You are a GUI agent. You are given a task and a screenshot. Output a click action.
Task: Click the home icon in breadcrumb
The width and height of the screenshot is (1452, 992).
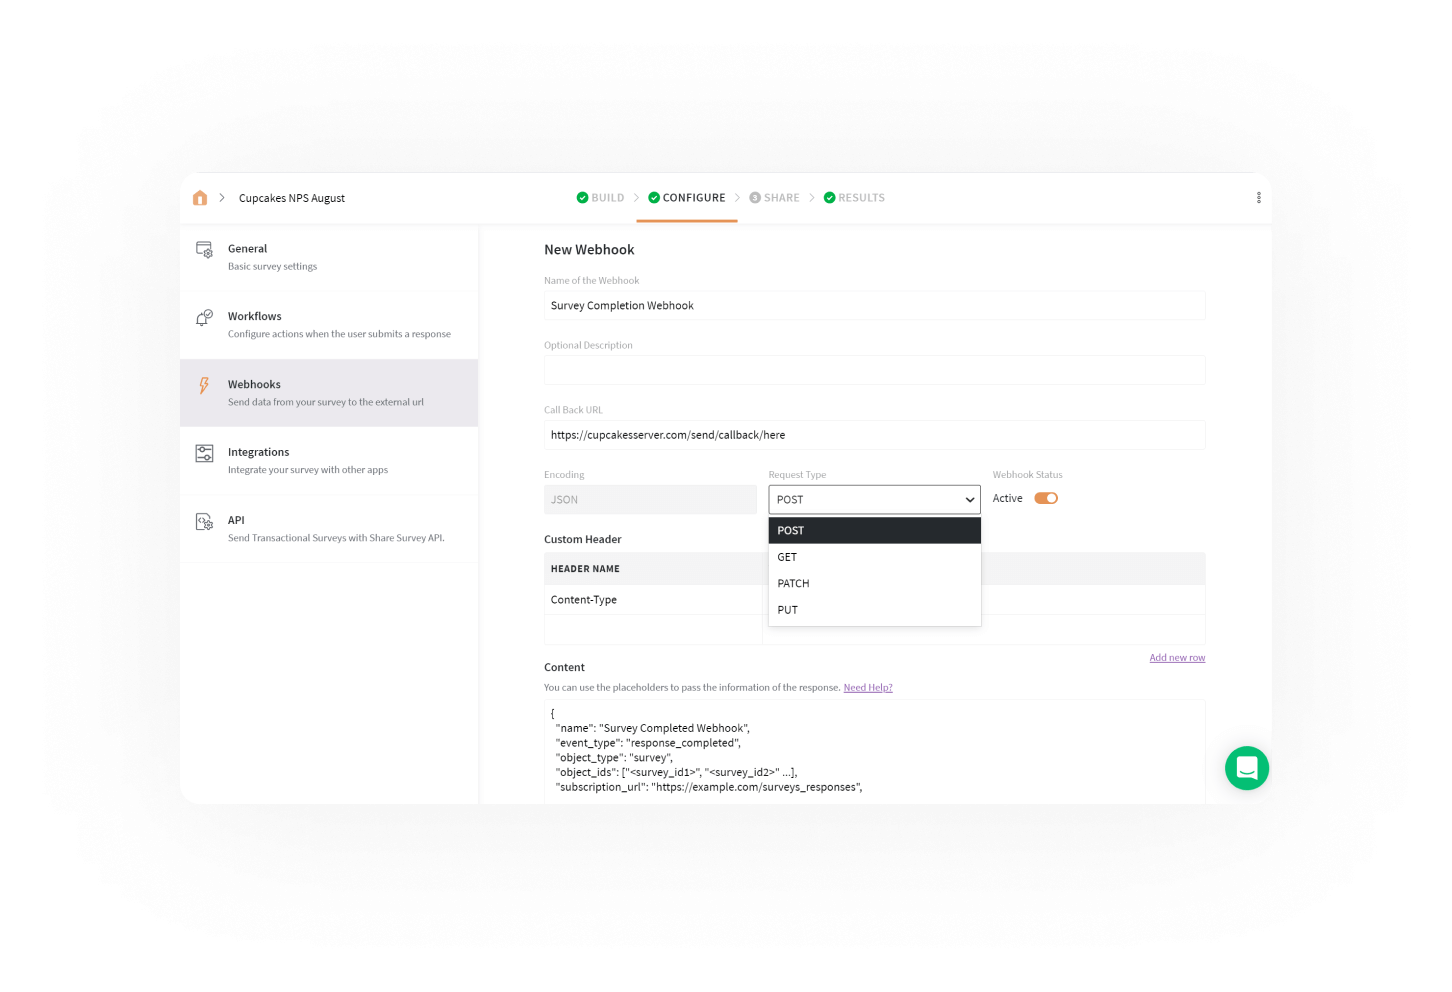coord(200,198)
